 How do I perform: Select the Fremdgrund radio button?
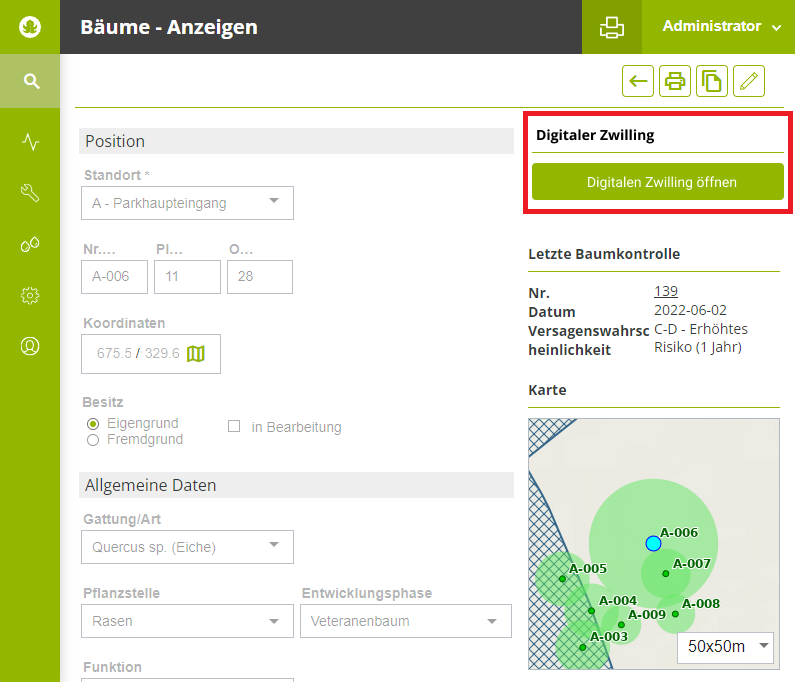pyautogui.click(x=93, y=440)
